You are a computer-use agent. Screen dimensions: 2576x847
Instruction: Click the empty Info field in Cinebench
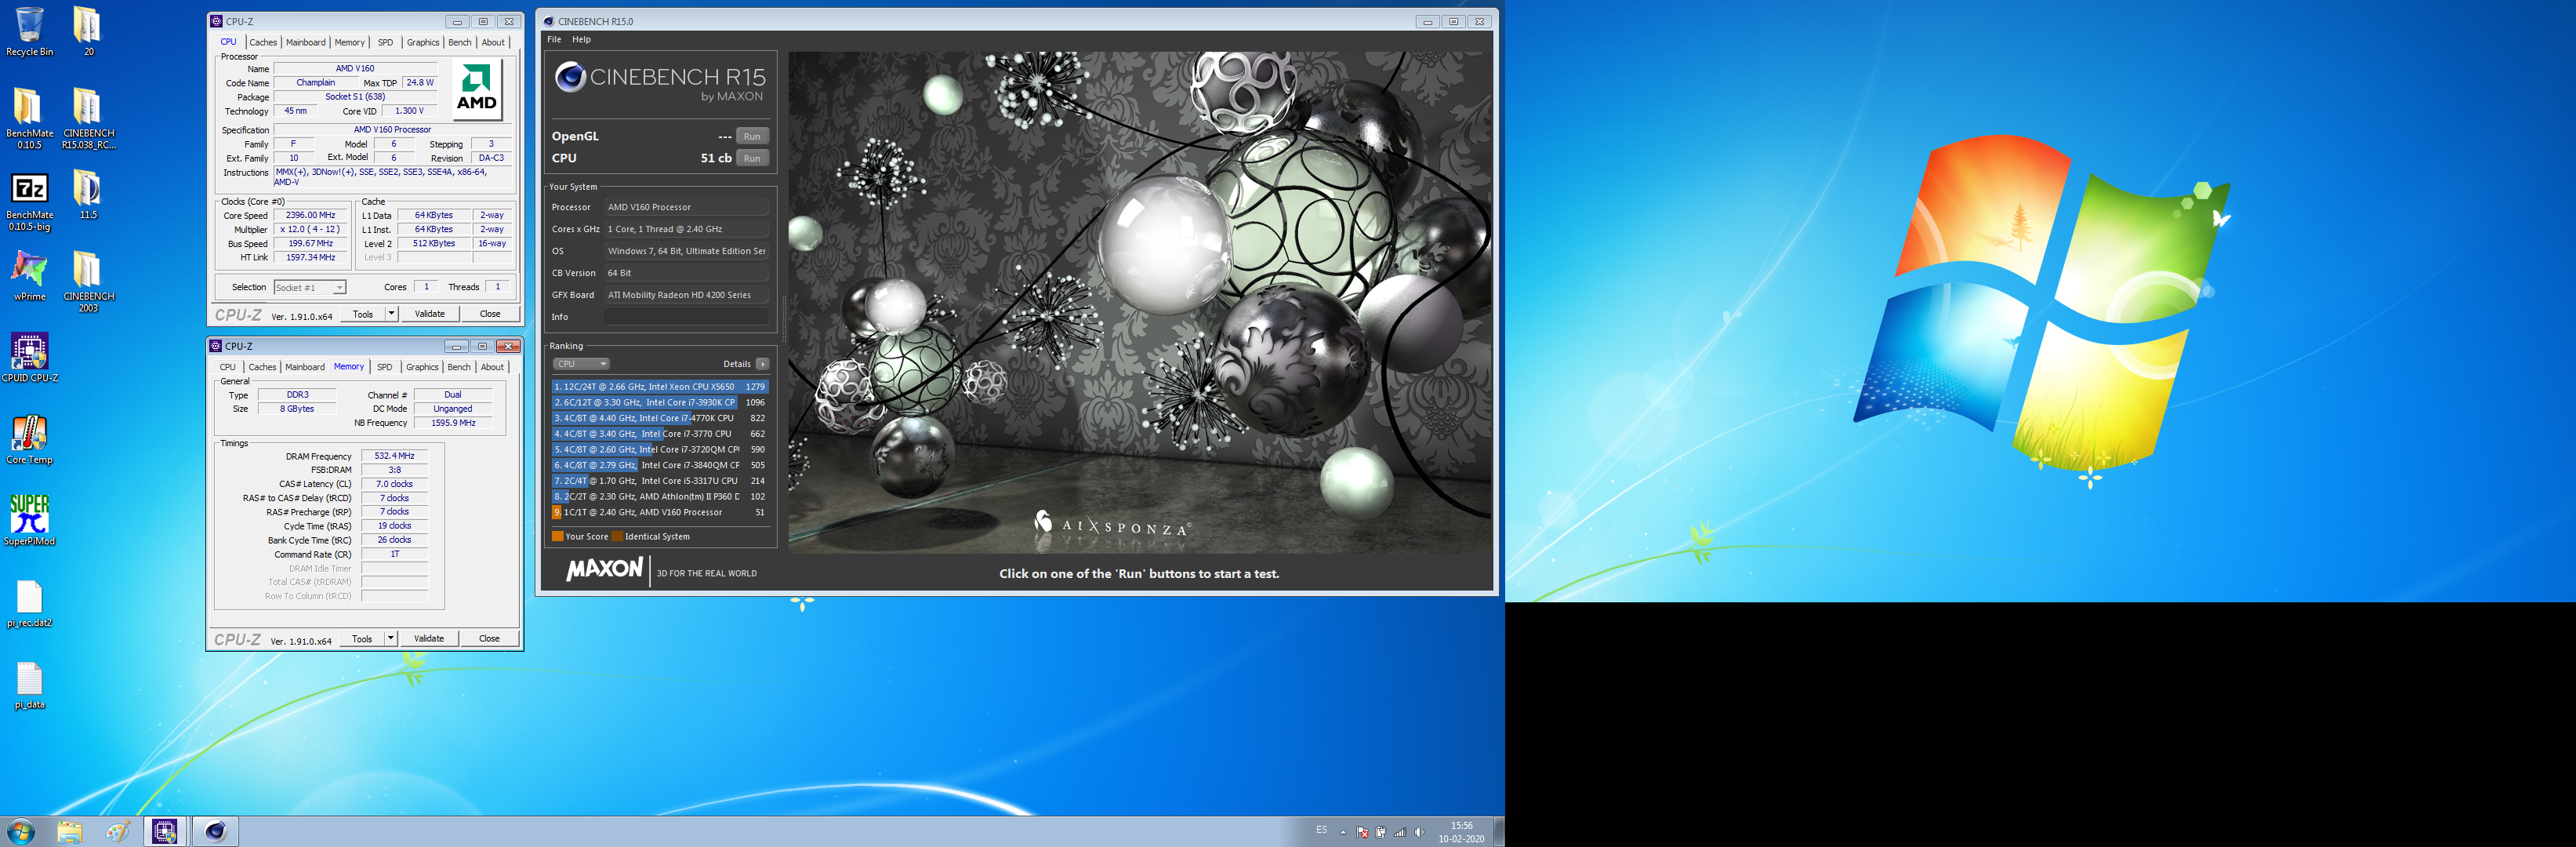tap(686, 317)
